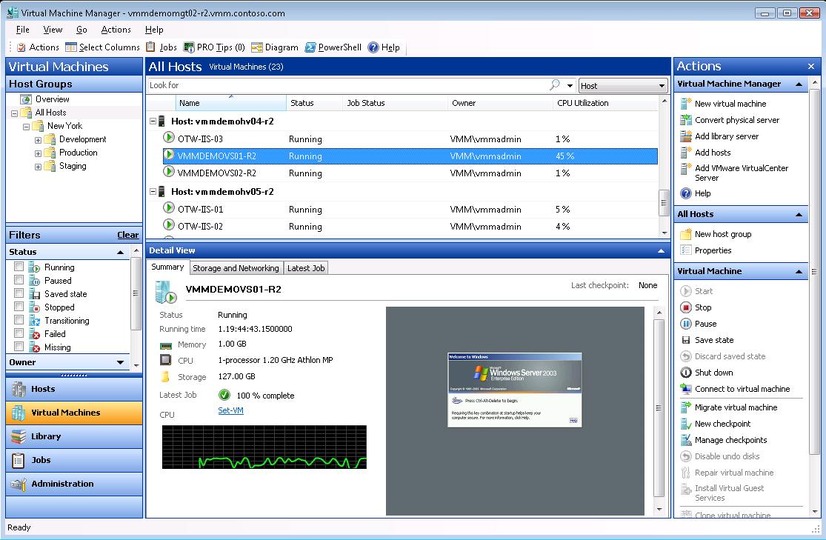This screenshot has height=540, width=826.
Task: Select the OTW-IIS-03 virtual machine row
Action: [410, 139]
